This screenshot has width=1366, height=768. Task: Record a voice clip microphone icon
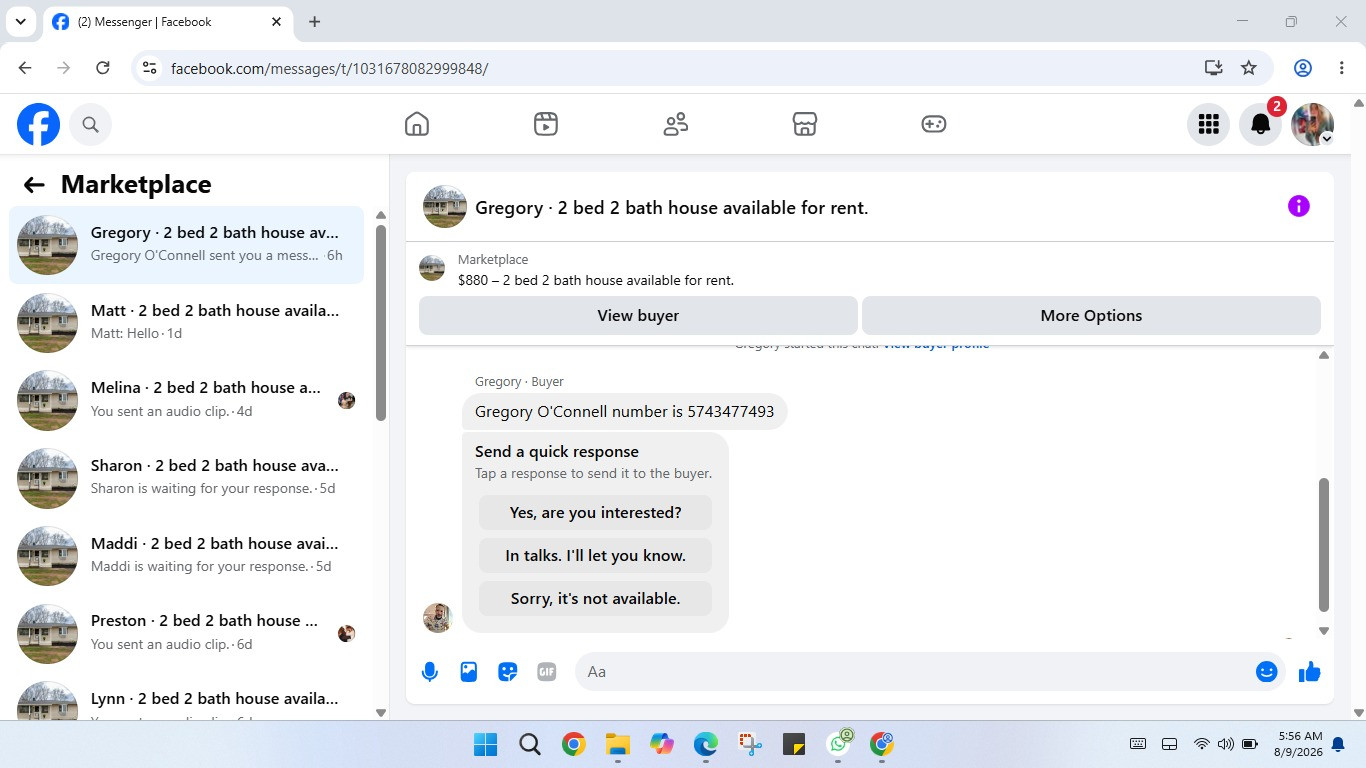coord(430,672)
